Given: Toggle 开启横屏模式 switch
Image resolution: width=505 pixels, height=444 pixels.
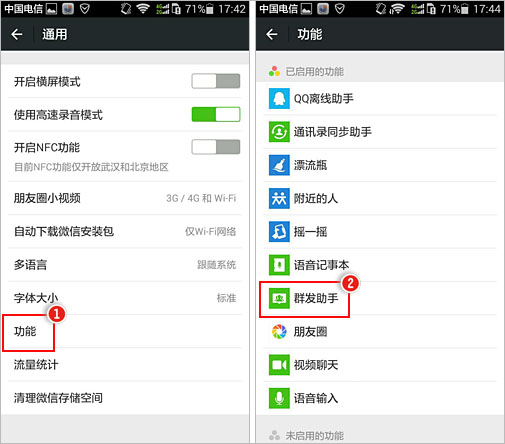Looking at the screenshot, I should point(216,81).
